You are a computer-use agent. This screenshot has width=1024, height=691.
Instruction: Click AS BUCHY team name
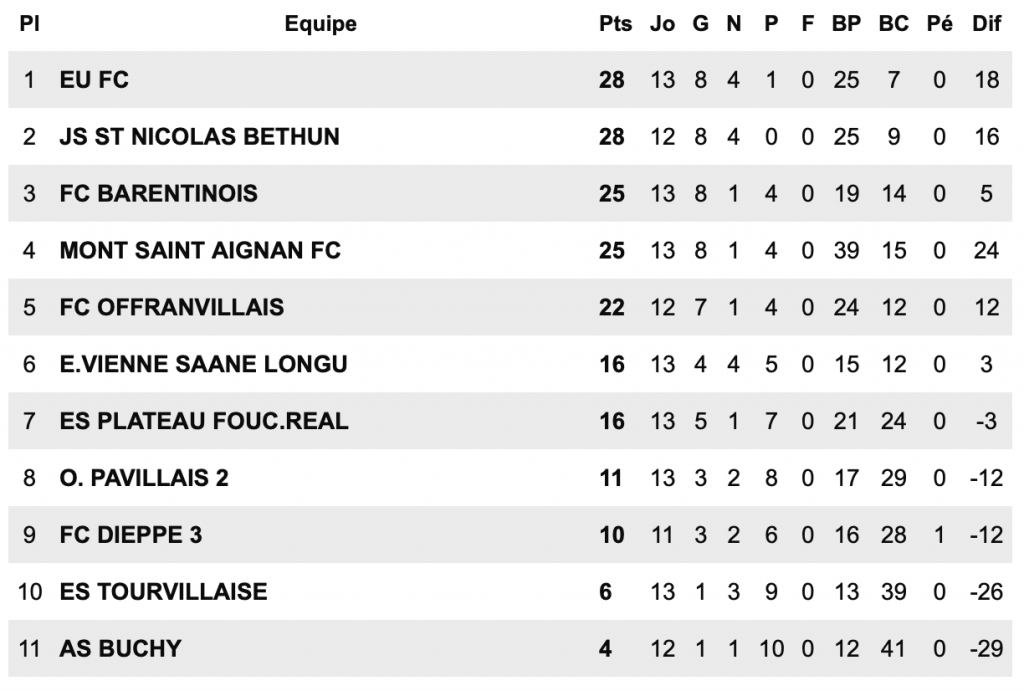click(120, 649)
